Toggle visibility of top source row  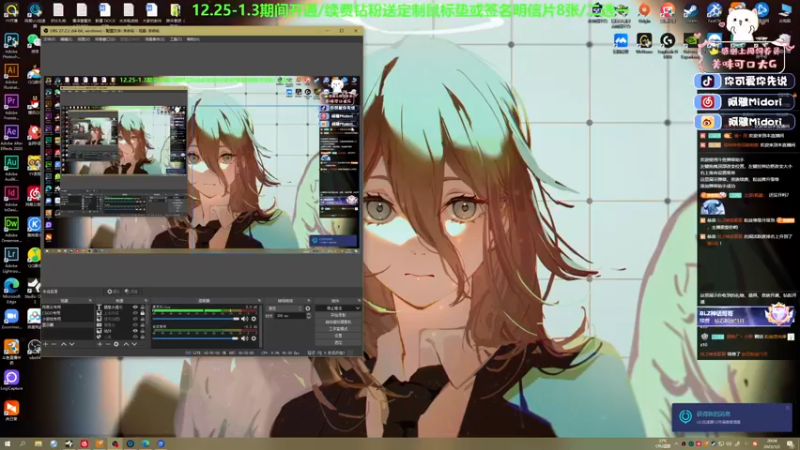tap(135, 307)
